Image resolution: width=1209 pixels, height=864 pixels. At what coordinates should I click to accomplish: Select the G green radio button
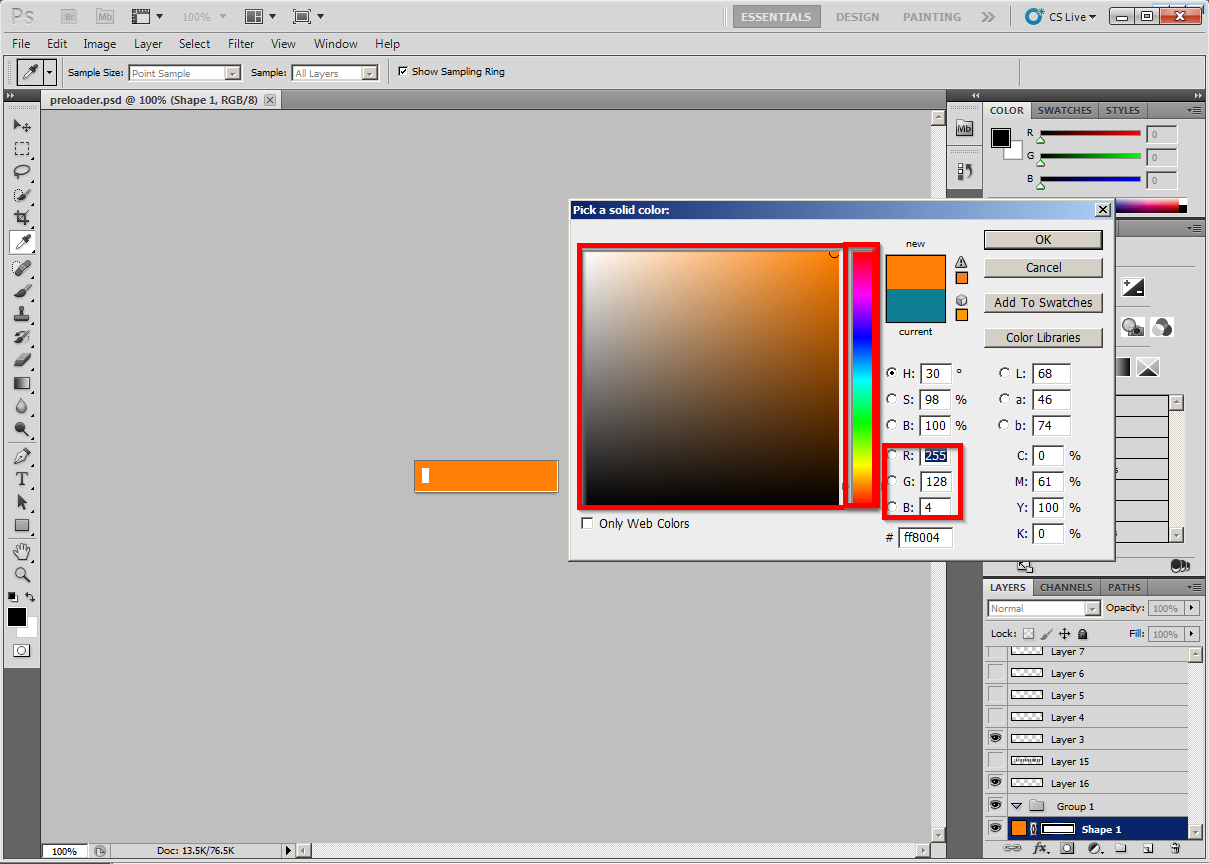(x=892, y=481)
